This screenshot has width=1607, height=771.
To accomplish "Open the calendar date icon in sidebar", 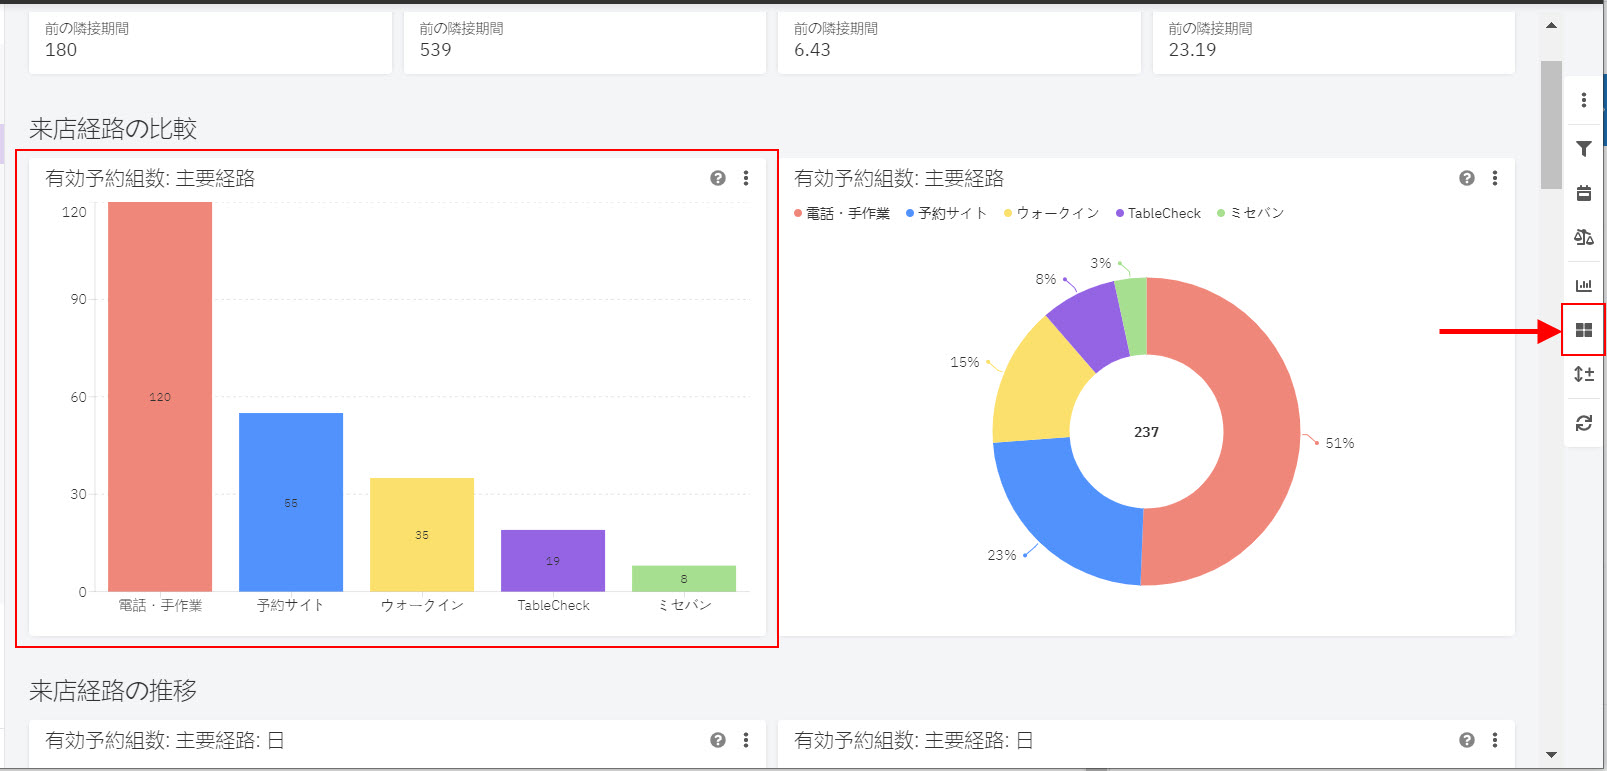I will tap(1584, 193).
